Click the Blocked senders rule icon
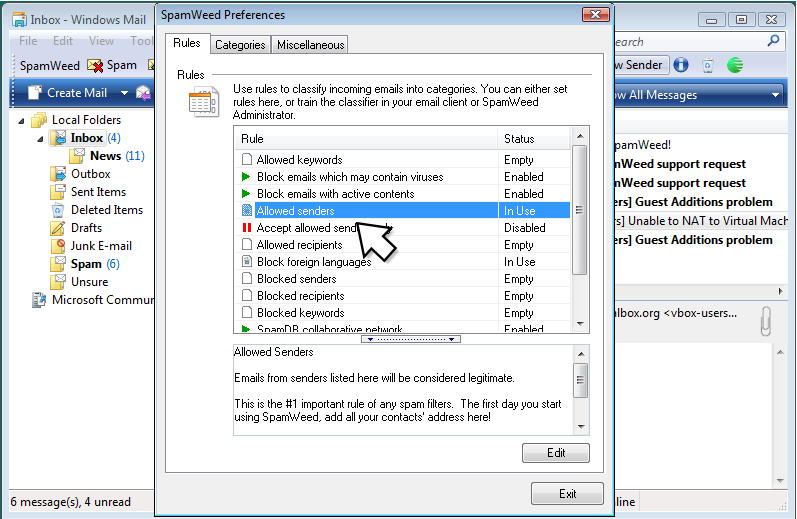The width and height of the screenshot is (797, 519). 247,279
